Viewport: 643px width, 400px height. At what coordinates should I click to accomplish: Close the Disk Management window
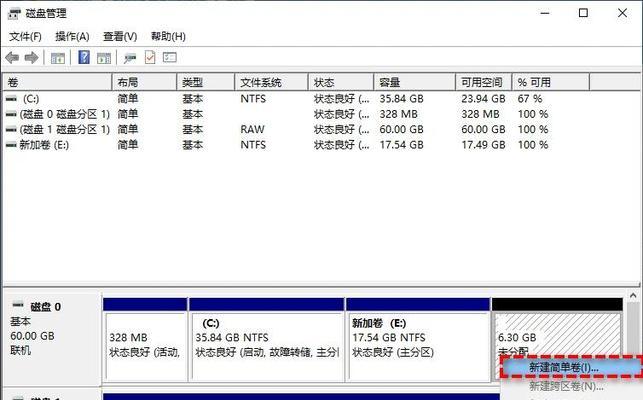click(622, 13)
